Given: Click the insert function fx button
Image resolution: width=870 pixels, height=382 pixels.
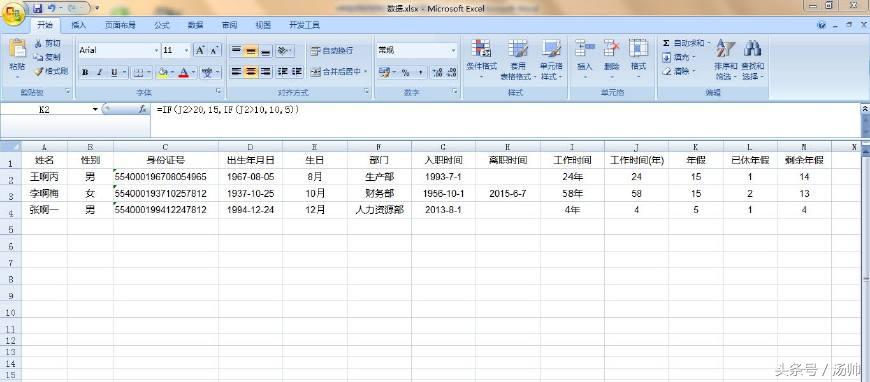Looking at the screenshot, I should coord(143,110).
